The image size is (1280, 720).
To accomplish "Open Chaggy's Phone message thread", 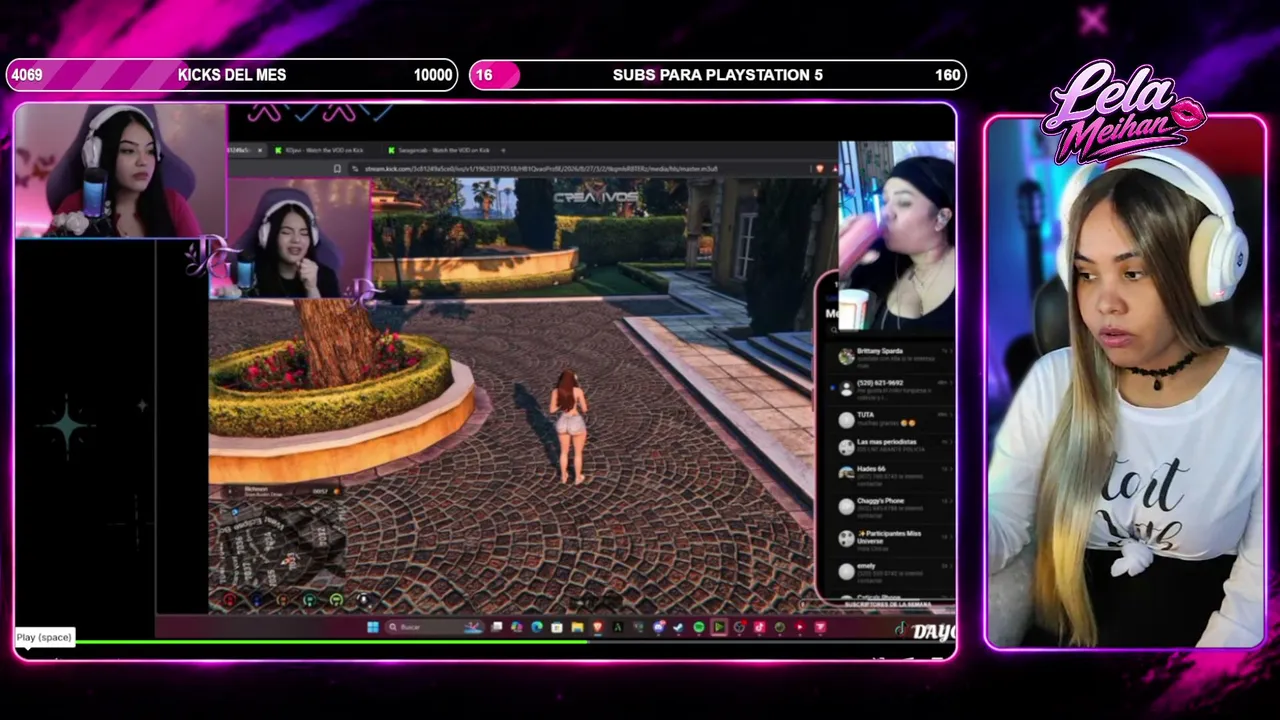I will point(891,506).
